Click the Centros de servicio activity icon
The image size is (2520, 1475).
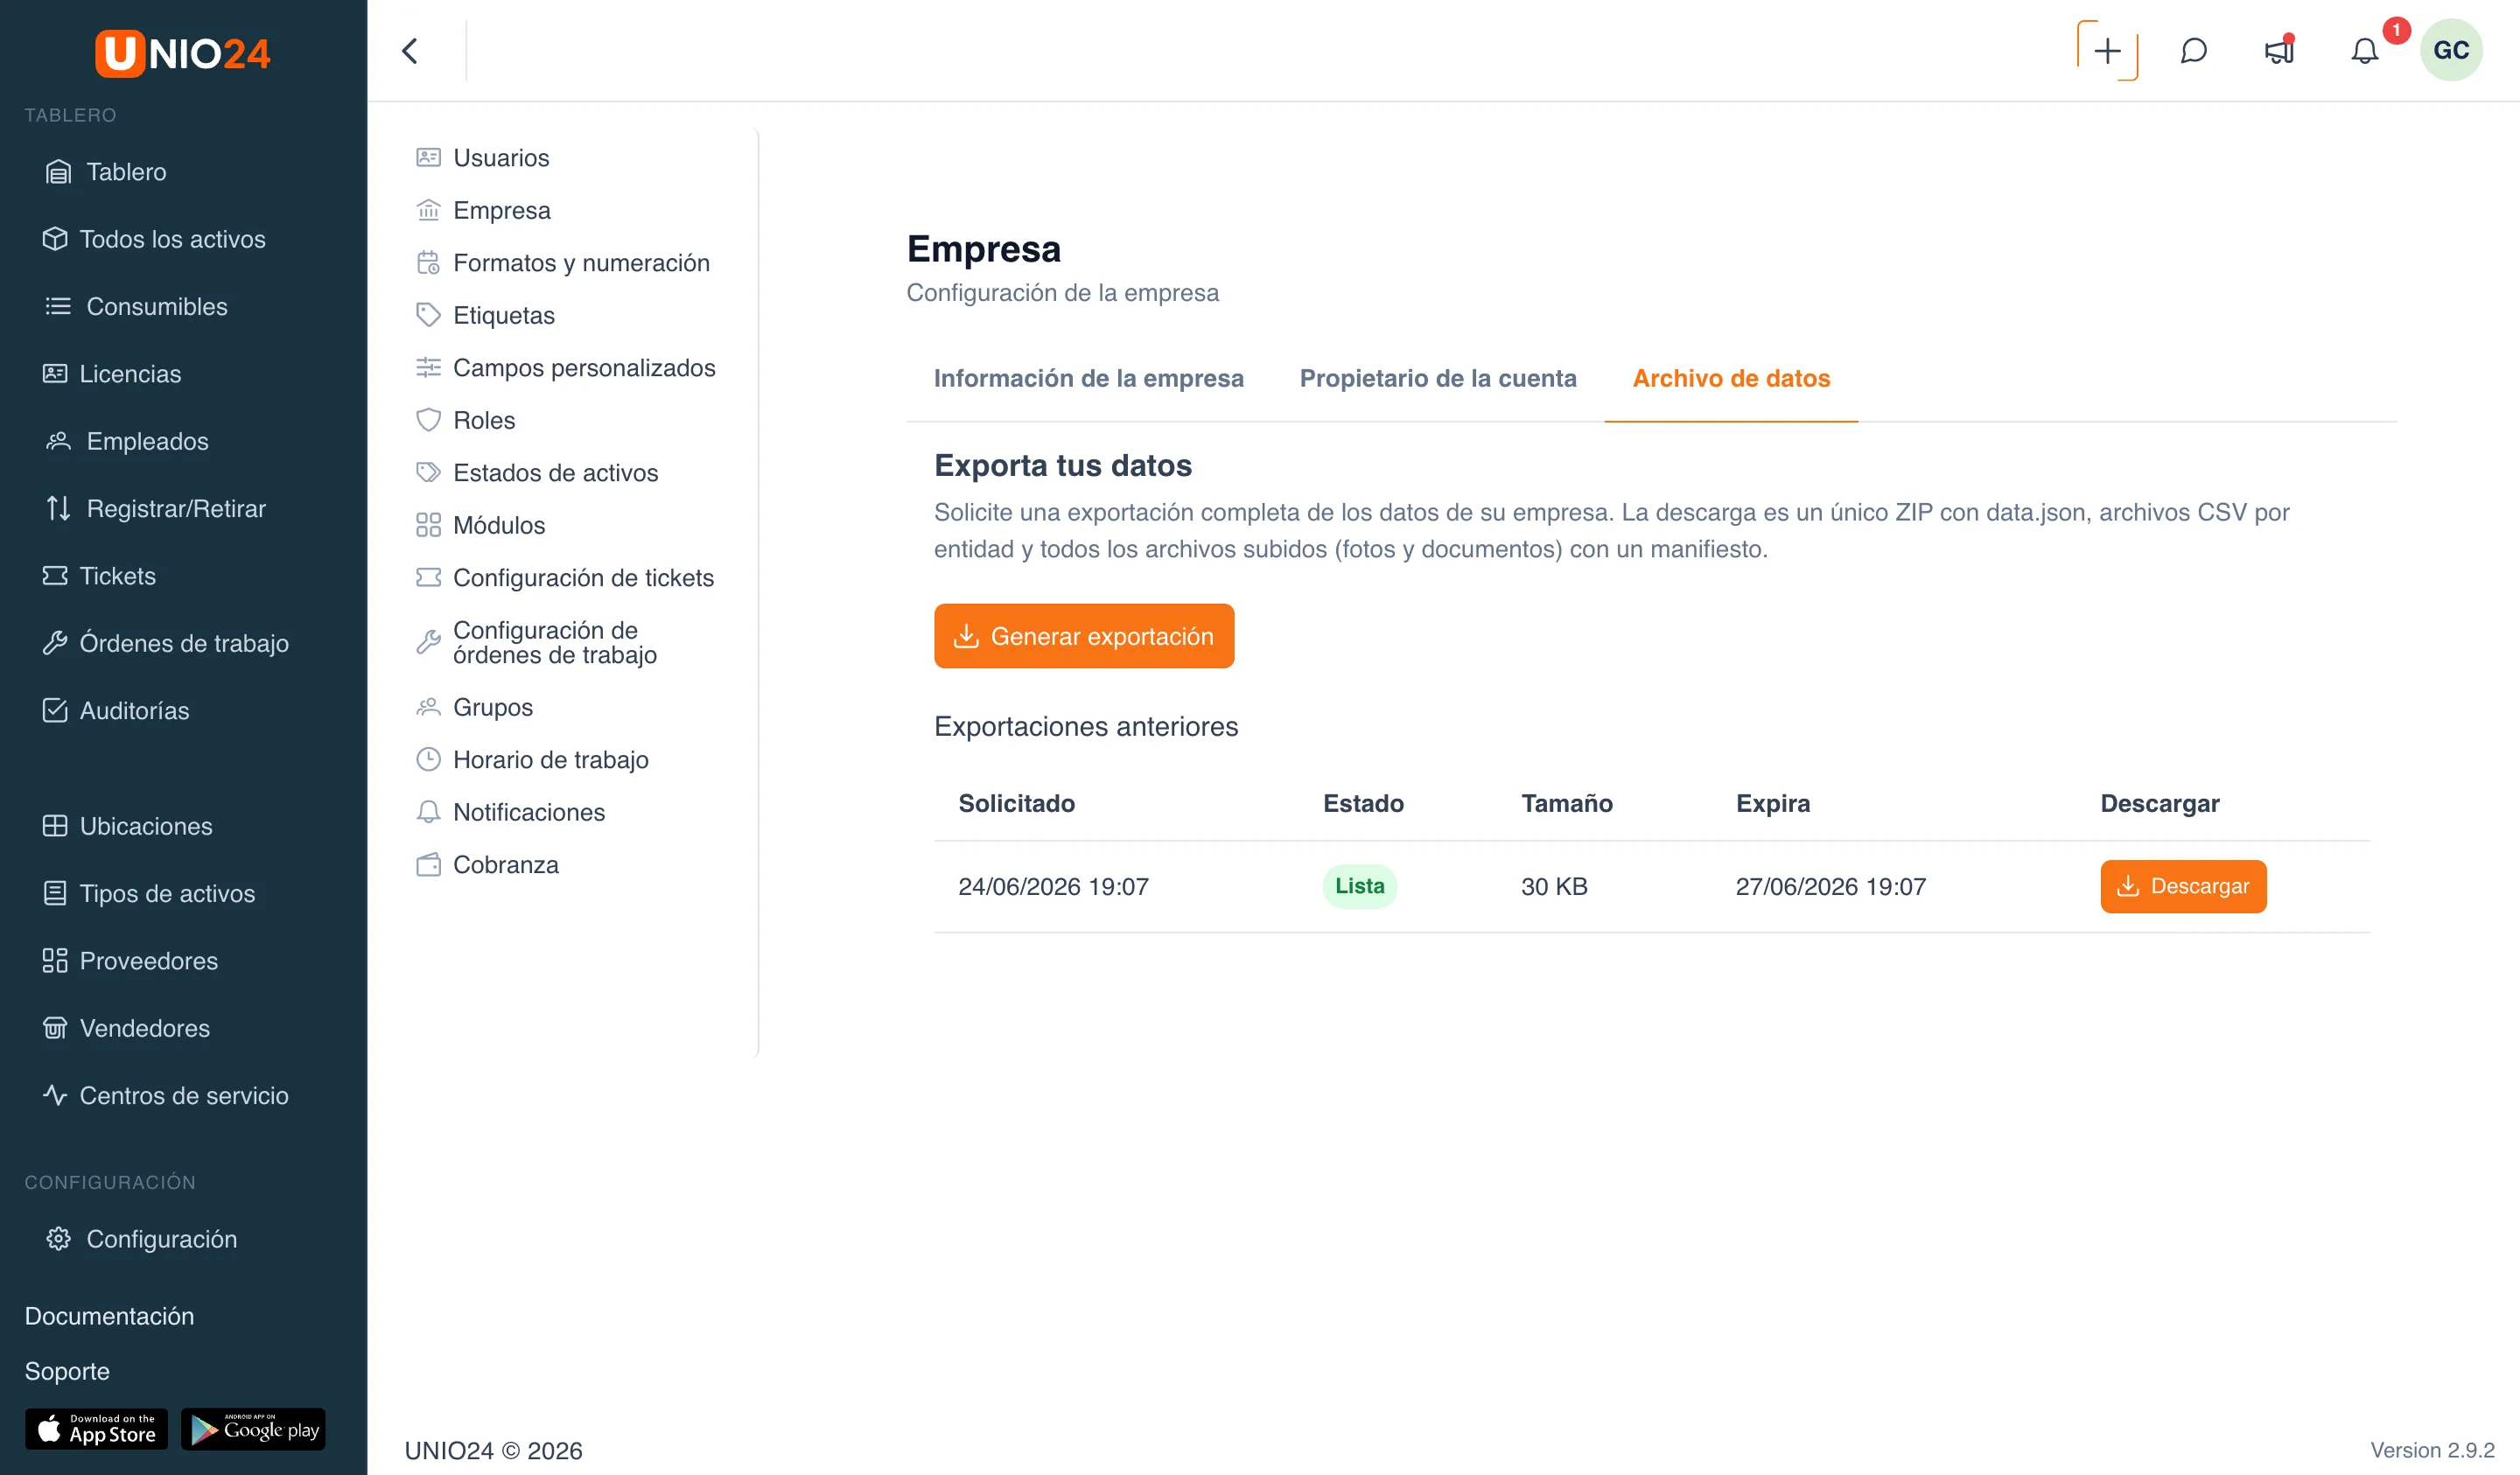point(55,1095)
